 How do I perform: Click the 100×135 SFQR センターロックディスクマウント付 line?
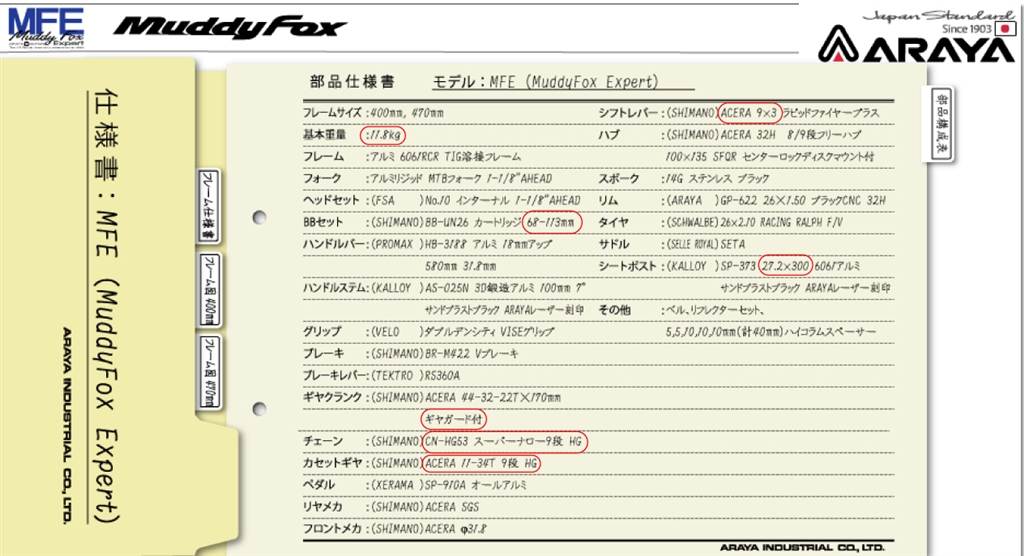coord(769,157)
